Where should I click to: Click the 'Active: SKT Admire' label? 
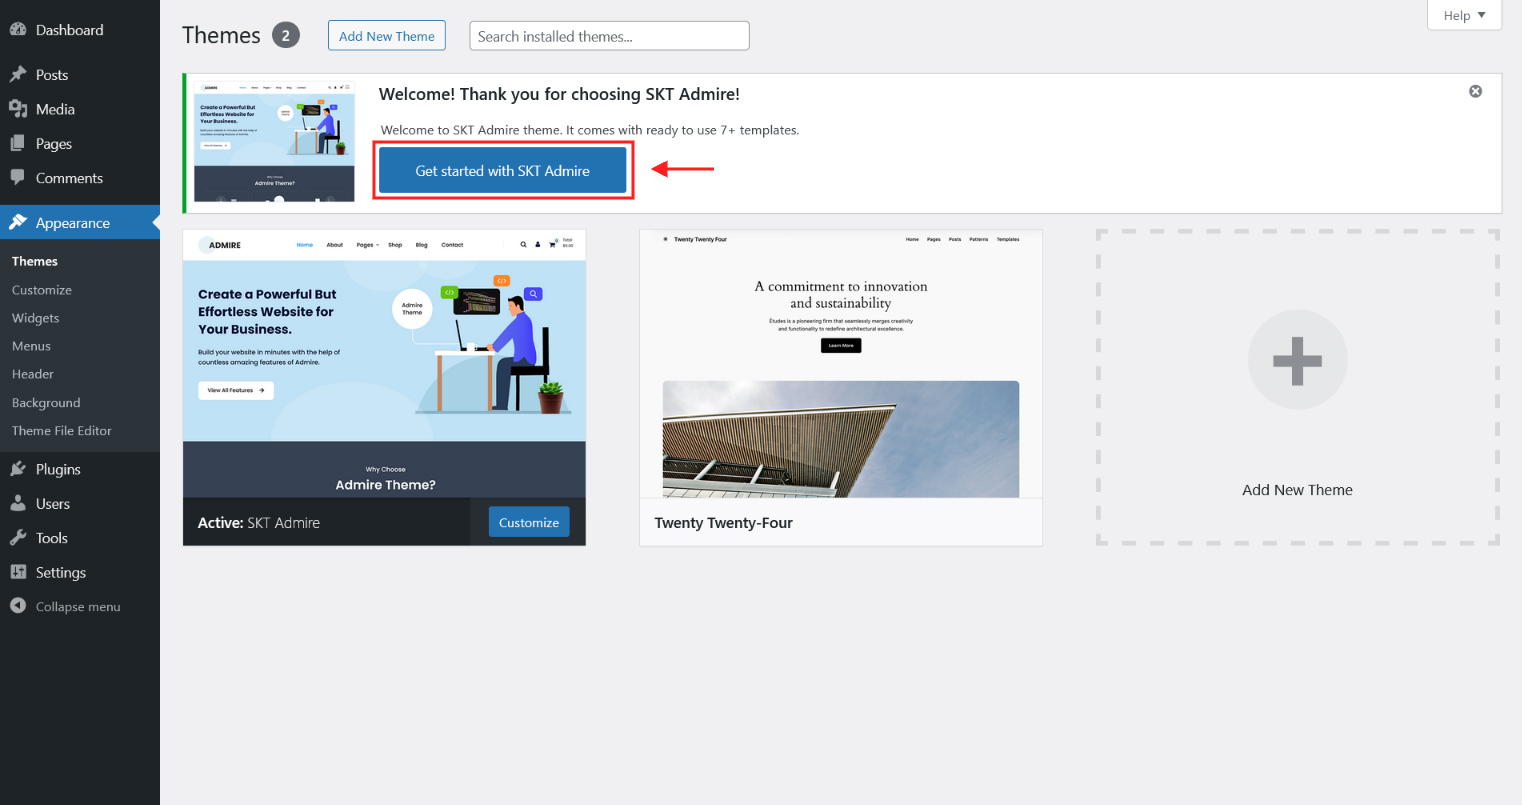click(259, 523)
